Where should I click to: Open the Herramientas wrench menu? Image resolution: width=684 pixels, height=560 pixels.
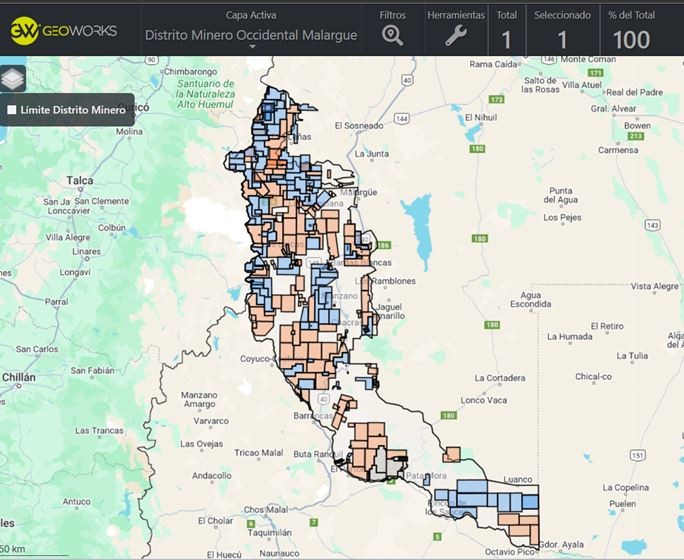(455, 36)
